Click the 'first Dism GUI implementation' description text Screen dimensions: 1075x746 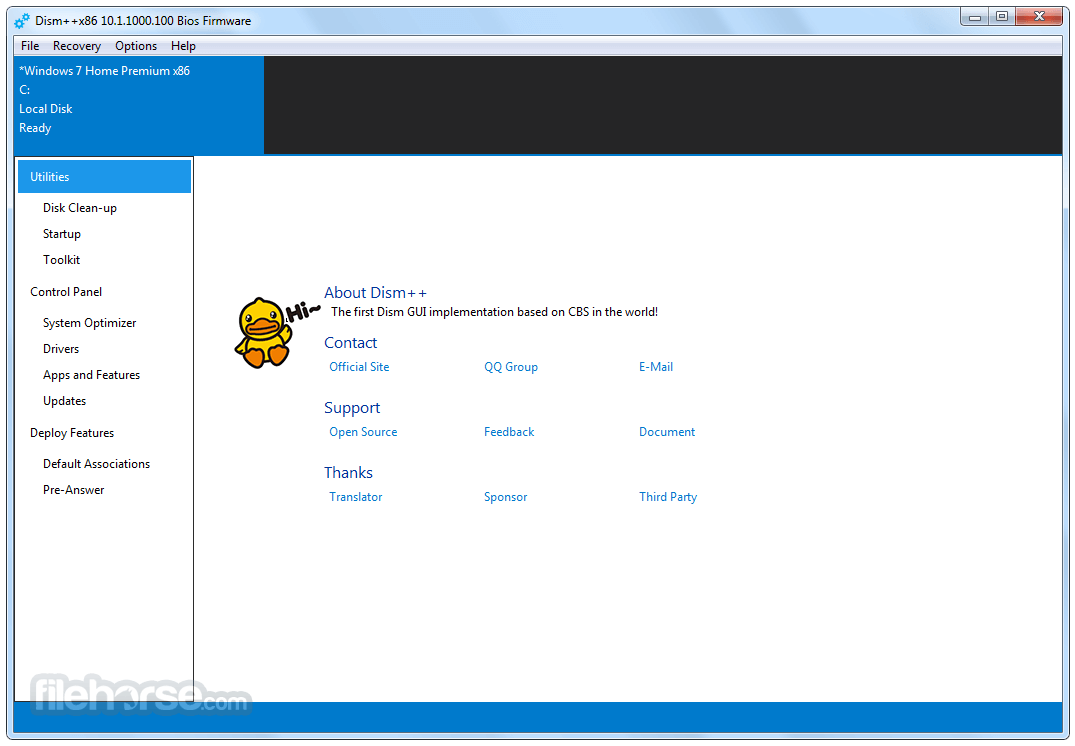[494, 312]
